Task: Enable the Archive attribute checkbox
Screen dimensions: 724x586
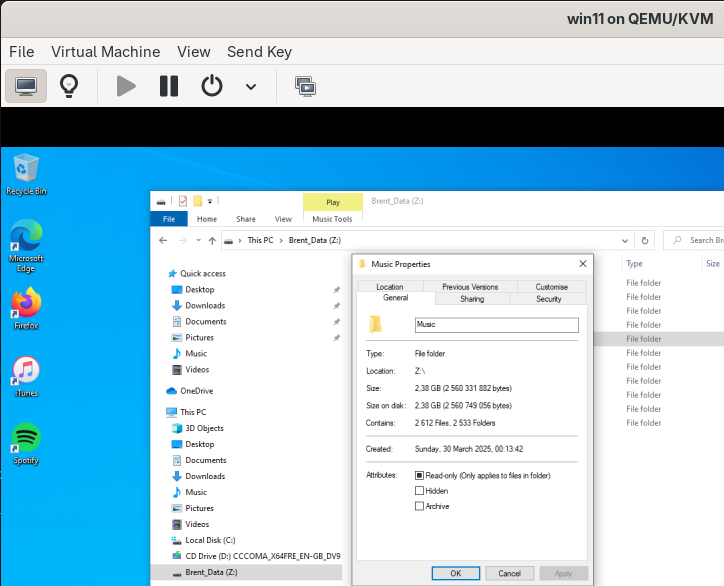Action: click(x=419, y=506)
